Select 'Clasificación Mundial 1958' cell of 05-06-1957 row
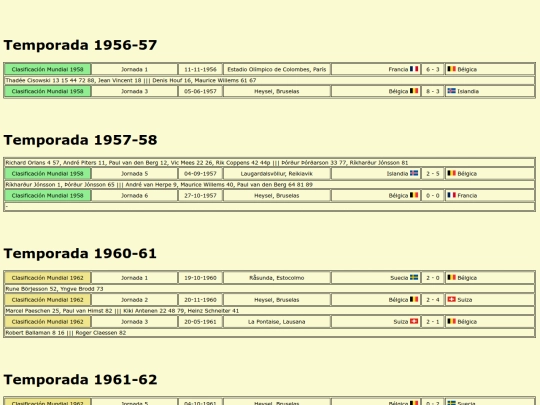540x405 pixels. coord(48,91)
